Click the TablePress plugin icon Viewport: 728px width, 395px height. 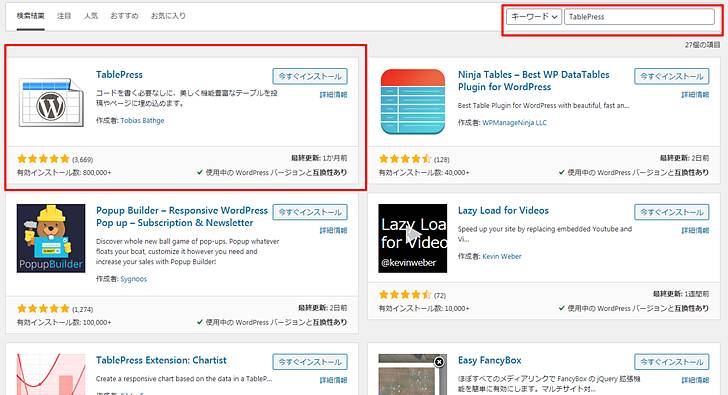pos(51,103)
